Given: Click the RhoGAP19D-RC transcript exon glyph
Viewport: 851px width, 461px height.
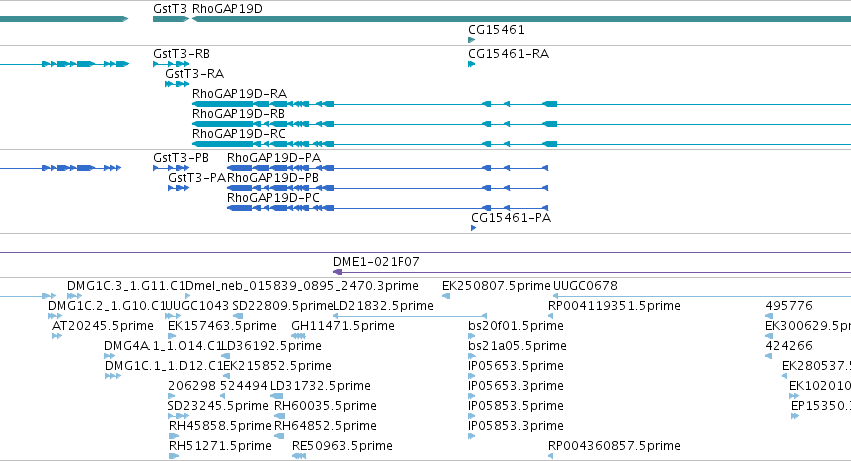Looking at the screenshot, I should point(223,144).
